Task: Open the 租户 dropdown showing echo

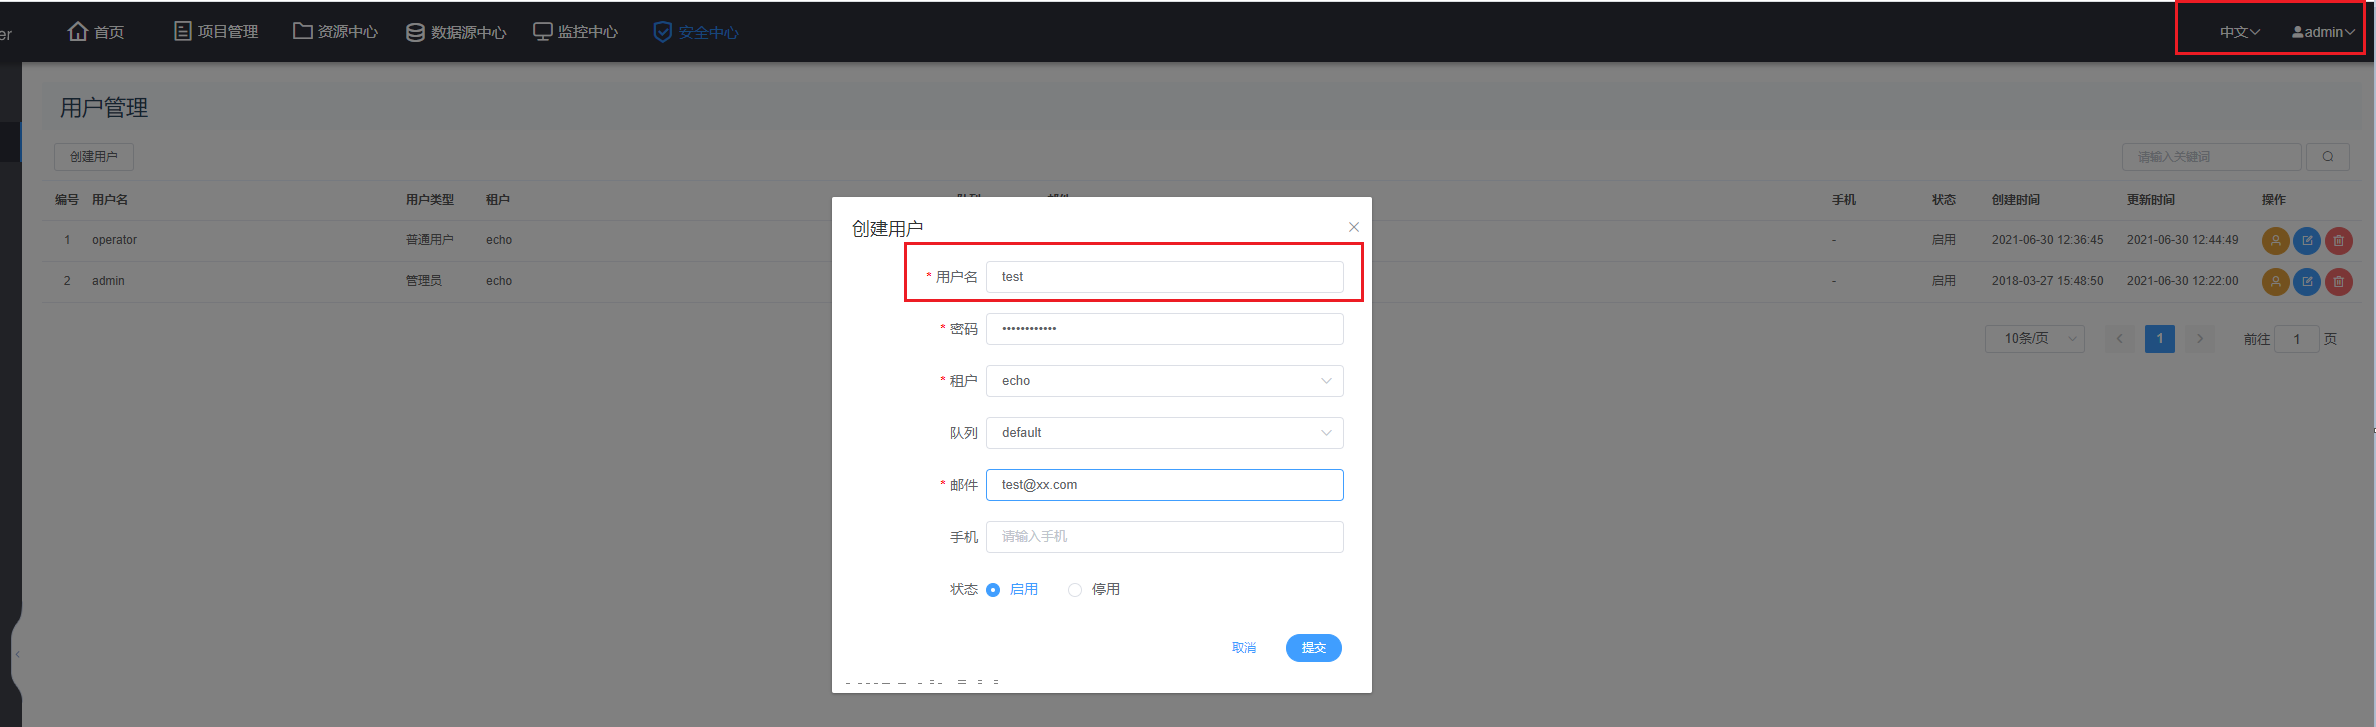Action: 1165,381
